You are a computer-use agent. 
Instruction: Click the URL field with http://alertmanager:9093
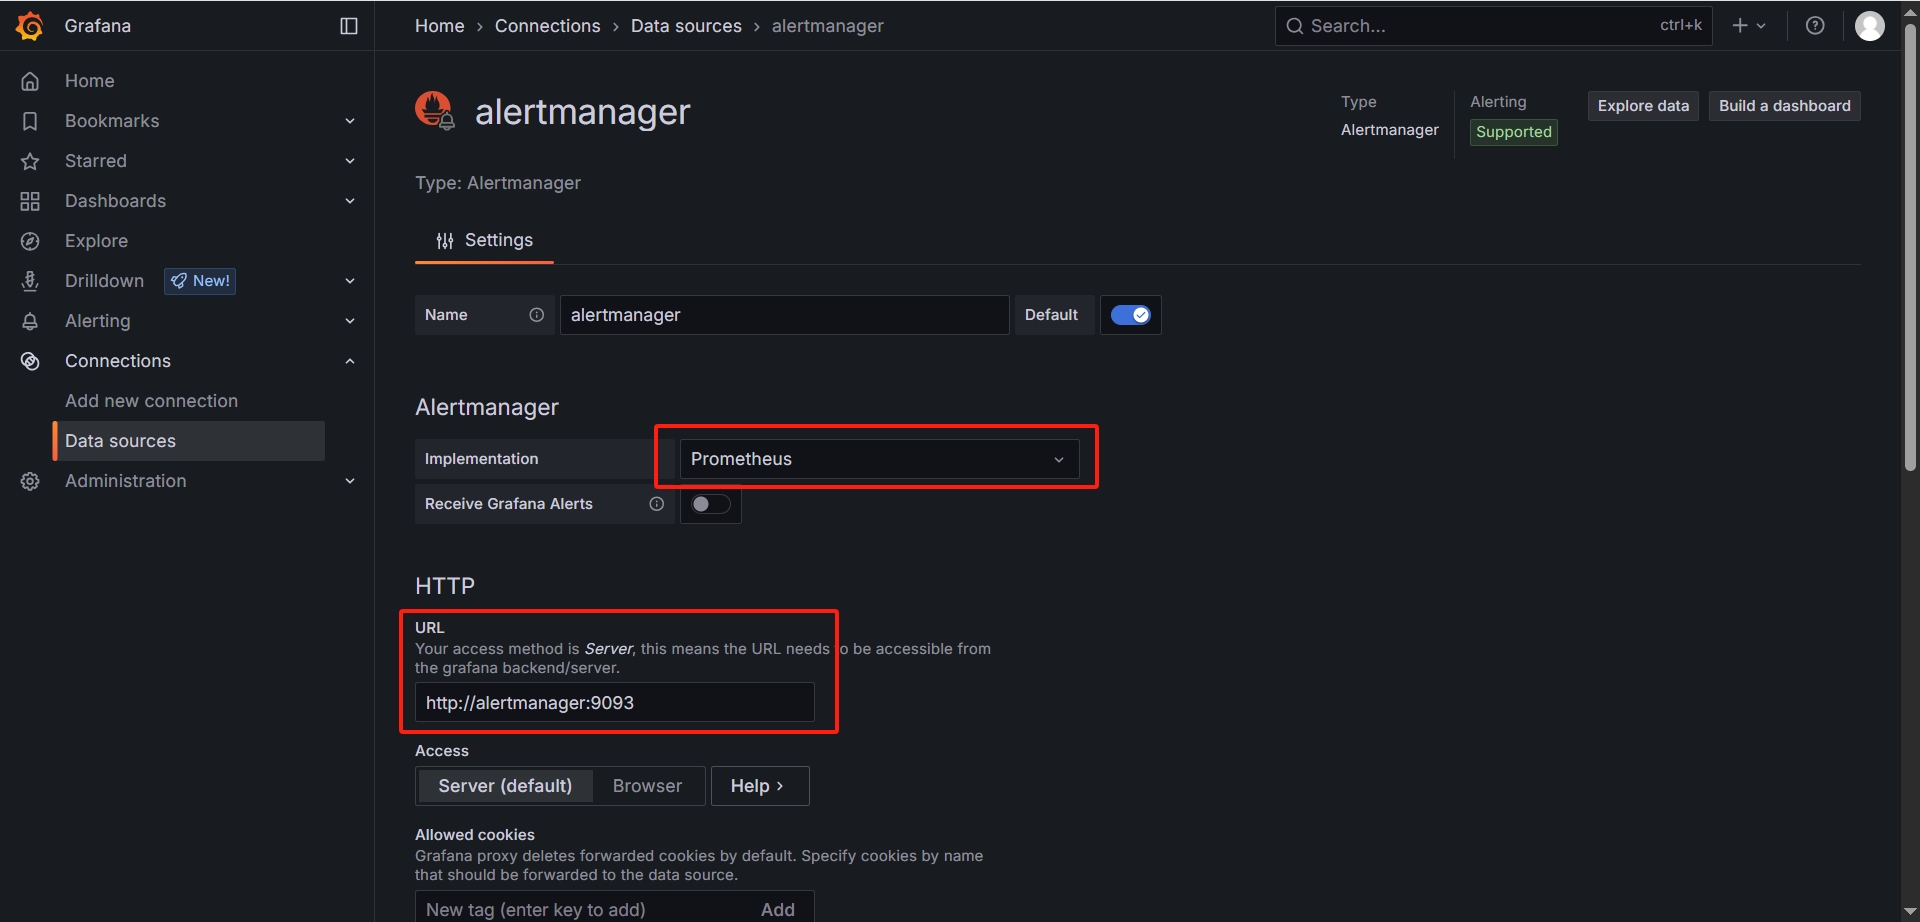(x=614, y=703)
